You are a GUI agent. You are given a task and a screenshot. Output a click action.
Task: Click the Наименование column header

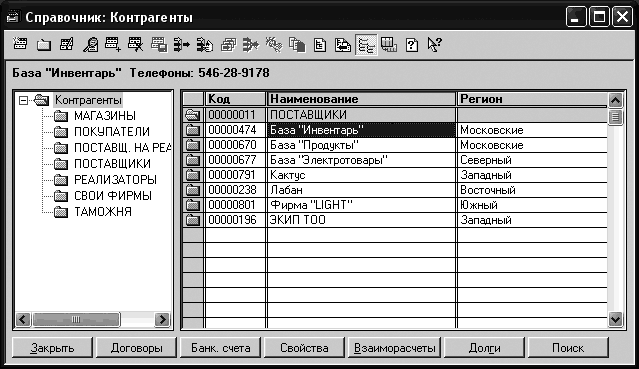tap(361, 99)
